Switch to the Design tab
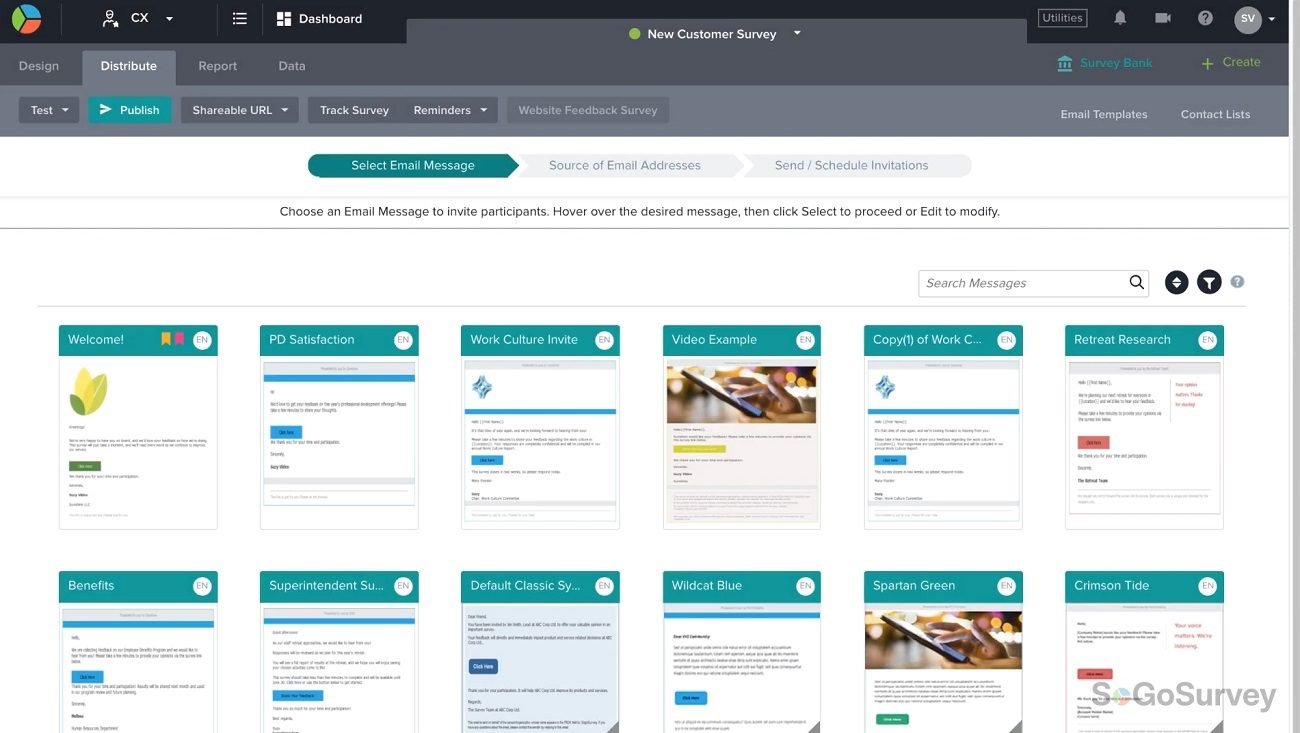 38,65
